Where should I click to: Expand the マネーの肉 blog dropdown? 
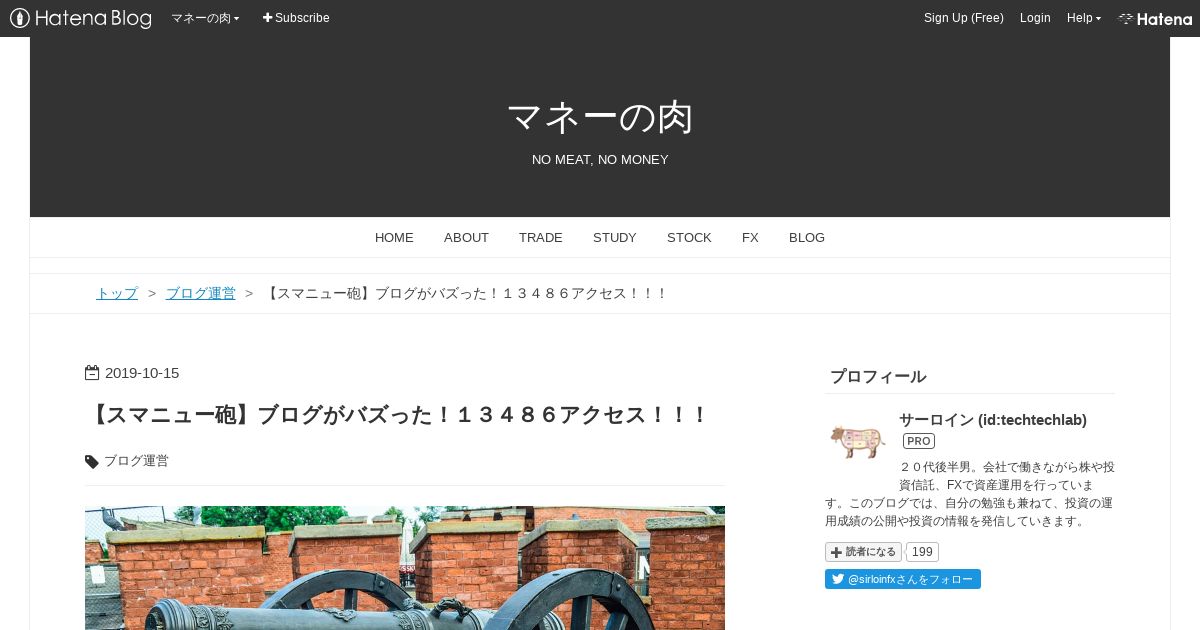205,18
